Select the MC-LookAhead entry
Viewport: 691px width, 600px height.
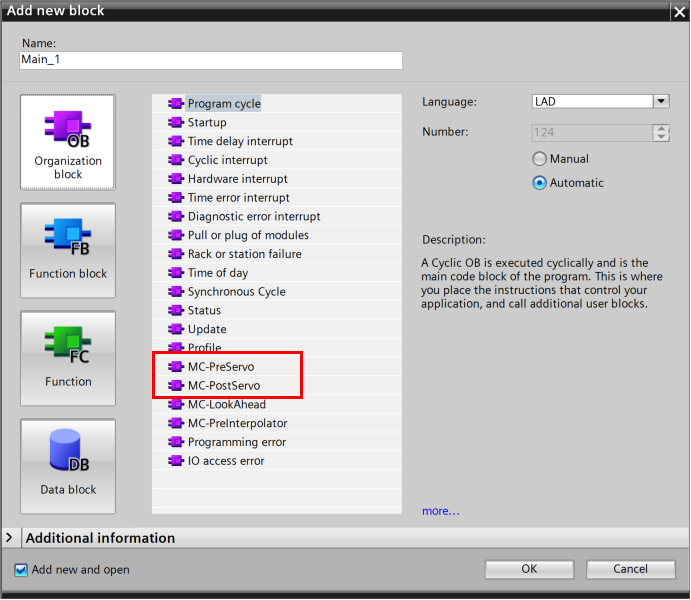[277, 404]
